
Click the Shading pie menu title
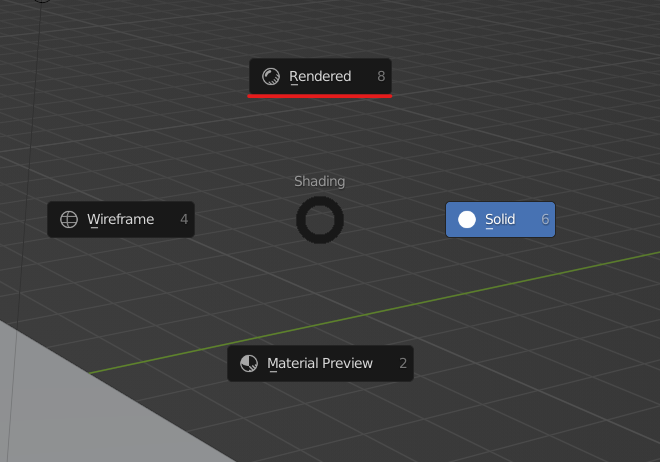[319, 181]
